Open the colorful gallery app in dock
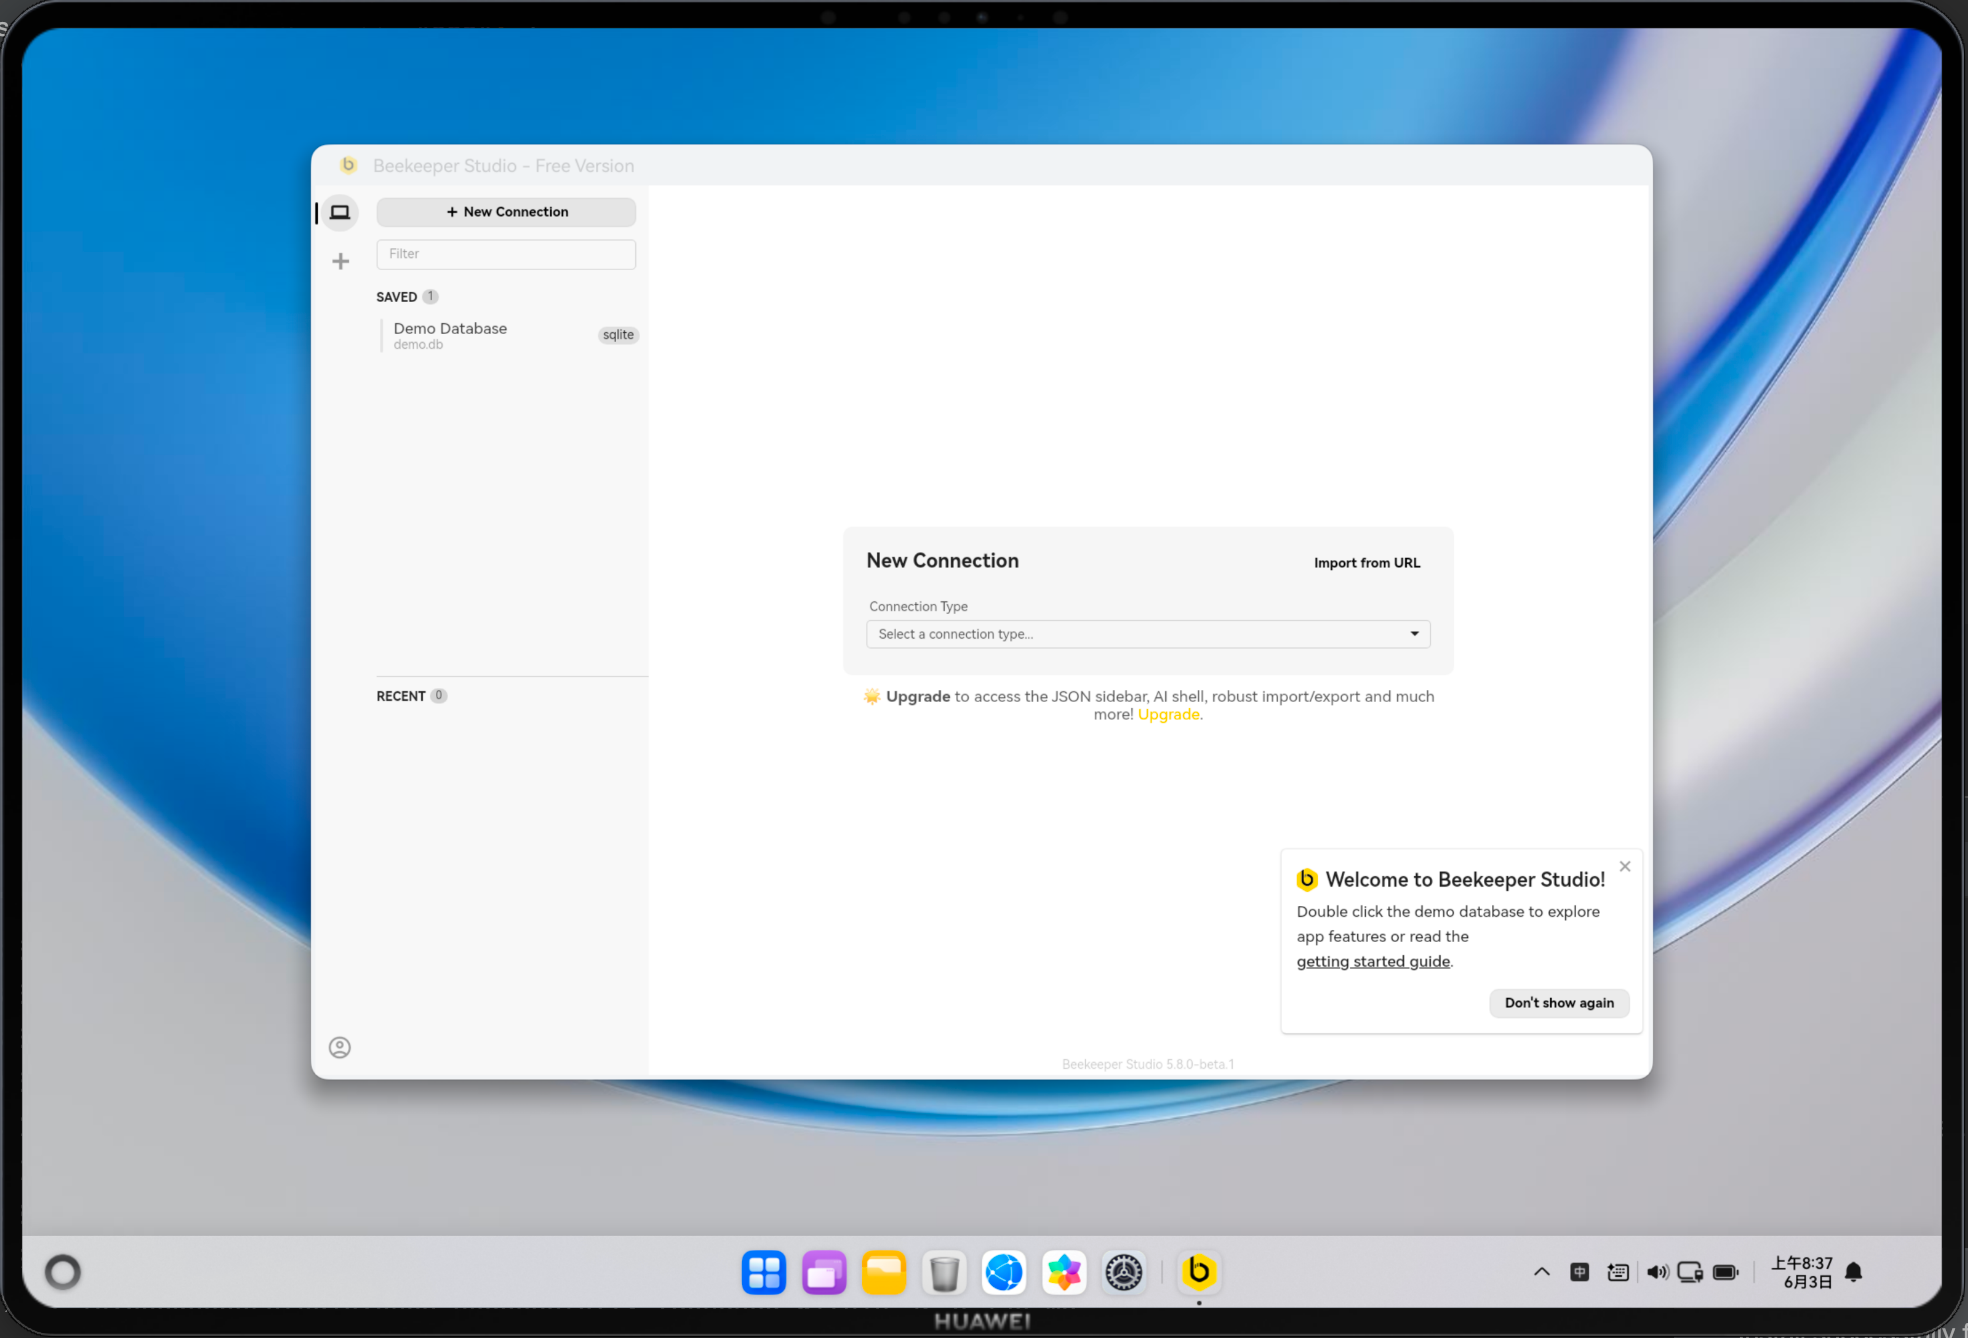This screenshot has height=1338, width=1968. [1064, 1273]
